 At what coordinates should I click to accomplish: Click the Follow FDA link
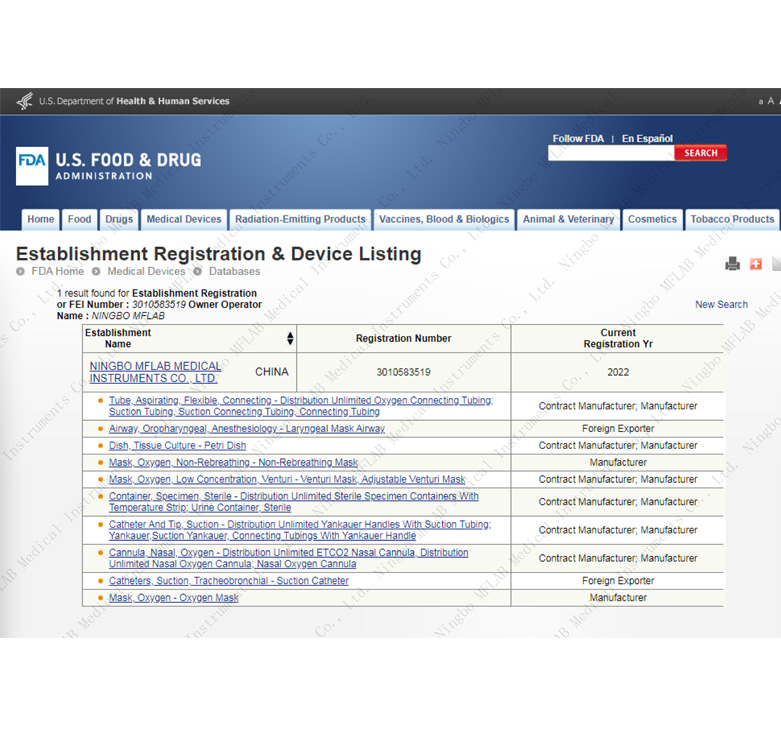pos(578,139)
